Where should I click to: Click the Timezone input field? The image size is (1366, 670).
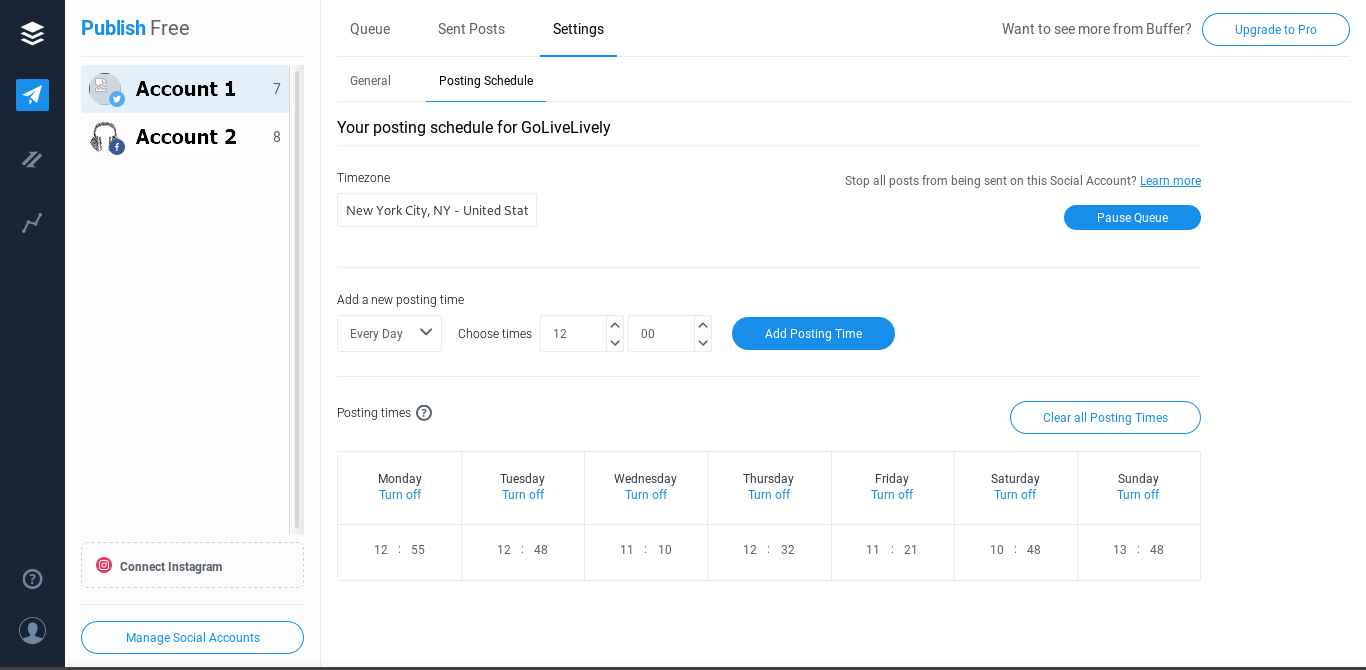click(437, 211)
